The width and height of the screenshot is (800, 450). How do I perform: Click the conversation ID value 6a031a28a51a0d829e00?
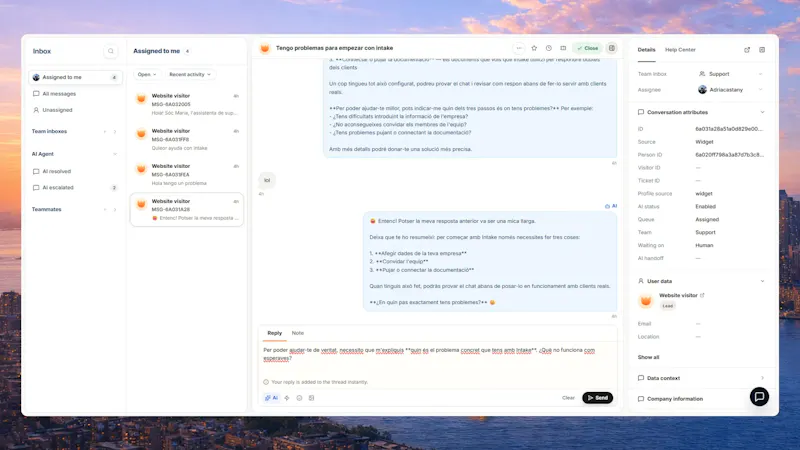(x=729, y=129)
